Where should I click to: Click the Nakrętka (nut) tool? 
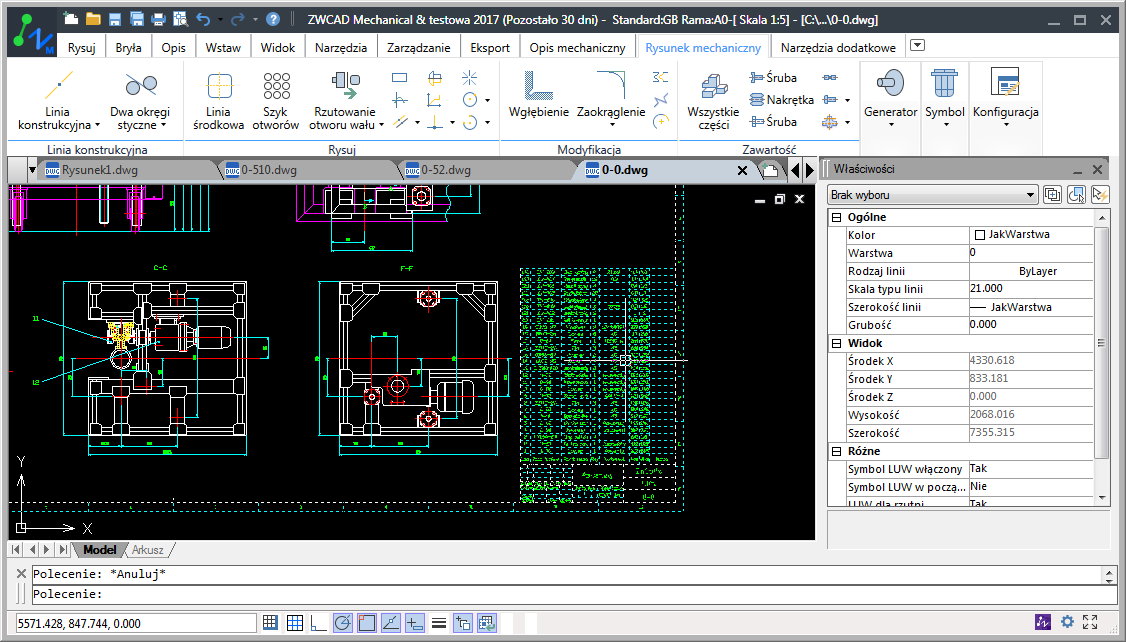[781, 100]
